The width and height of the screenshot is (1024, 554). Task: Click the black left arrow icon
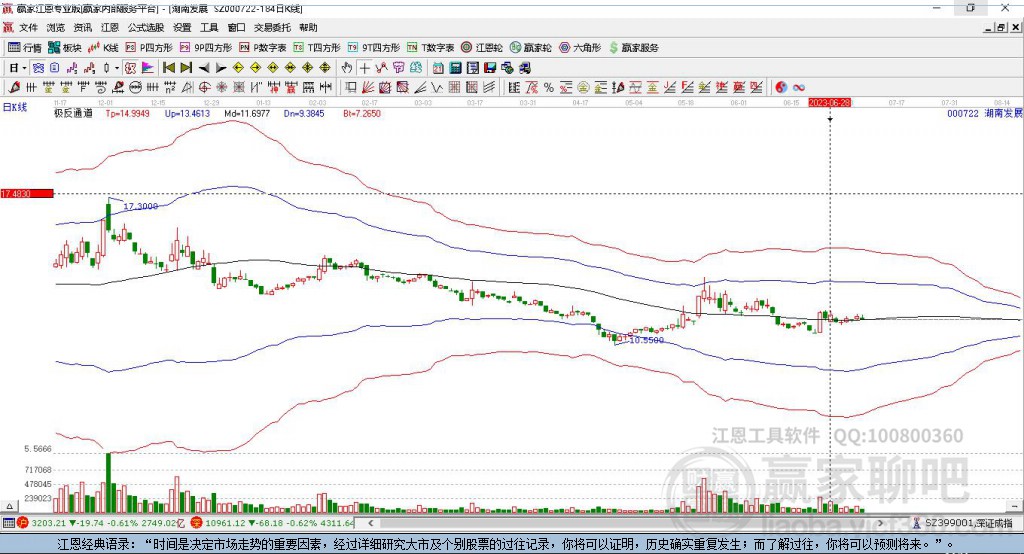point(204,68)
